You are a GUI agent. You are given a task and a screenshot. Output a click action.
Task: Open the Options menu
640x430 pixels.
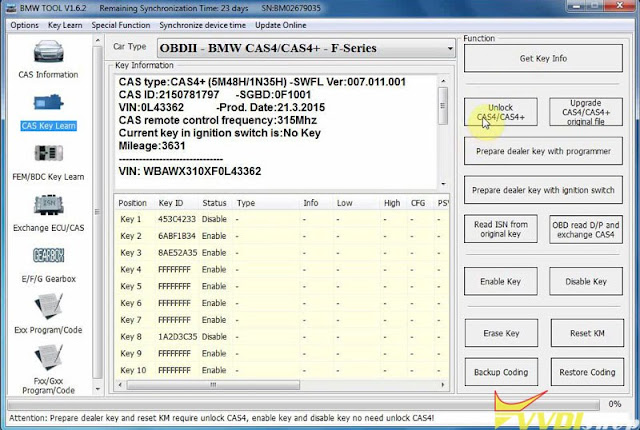point(24,25)
